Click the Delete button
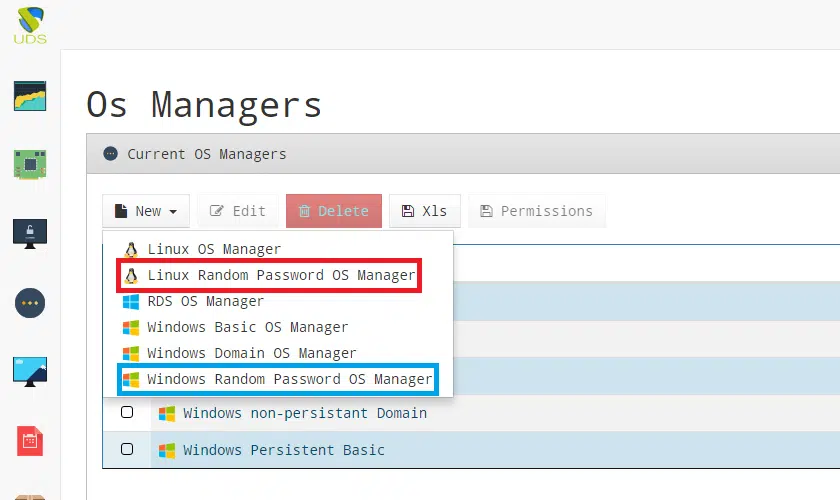This screenshot has height=500, width=840. [334, 211]
